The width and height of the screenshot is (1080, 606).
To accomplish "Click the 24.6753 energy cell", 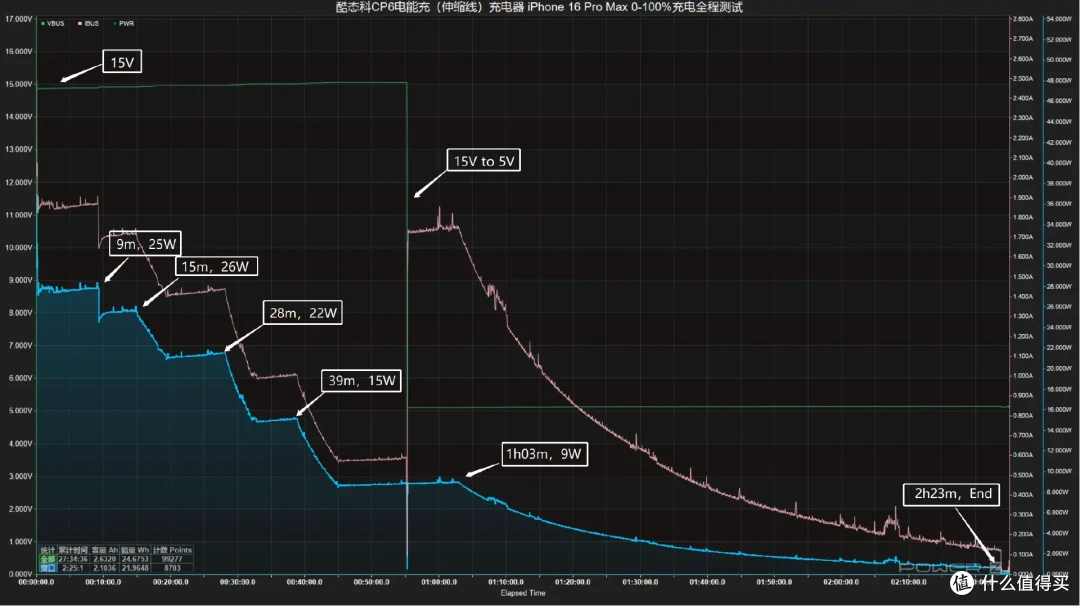I will (x=135, y=559).
